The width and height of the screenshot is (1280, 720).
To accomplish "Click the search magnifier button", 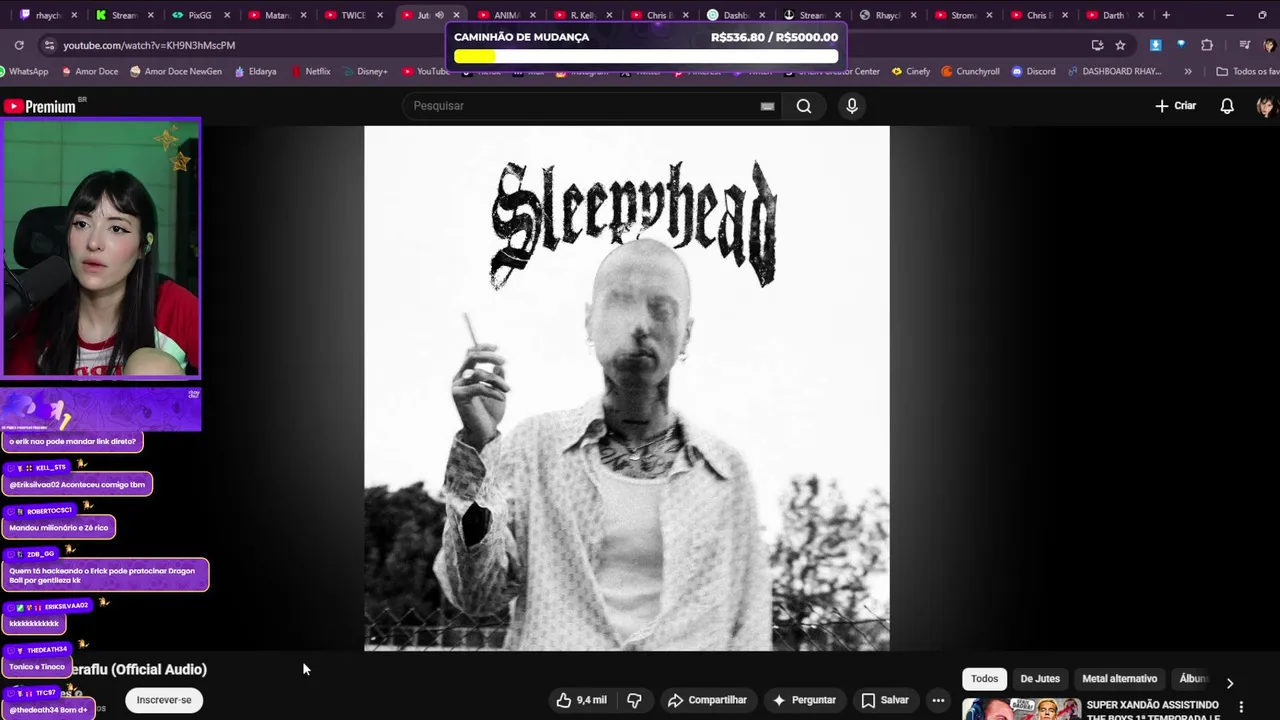I will [x=804, y=106].
